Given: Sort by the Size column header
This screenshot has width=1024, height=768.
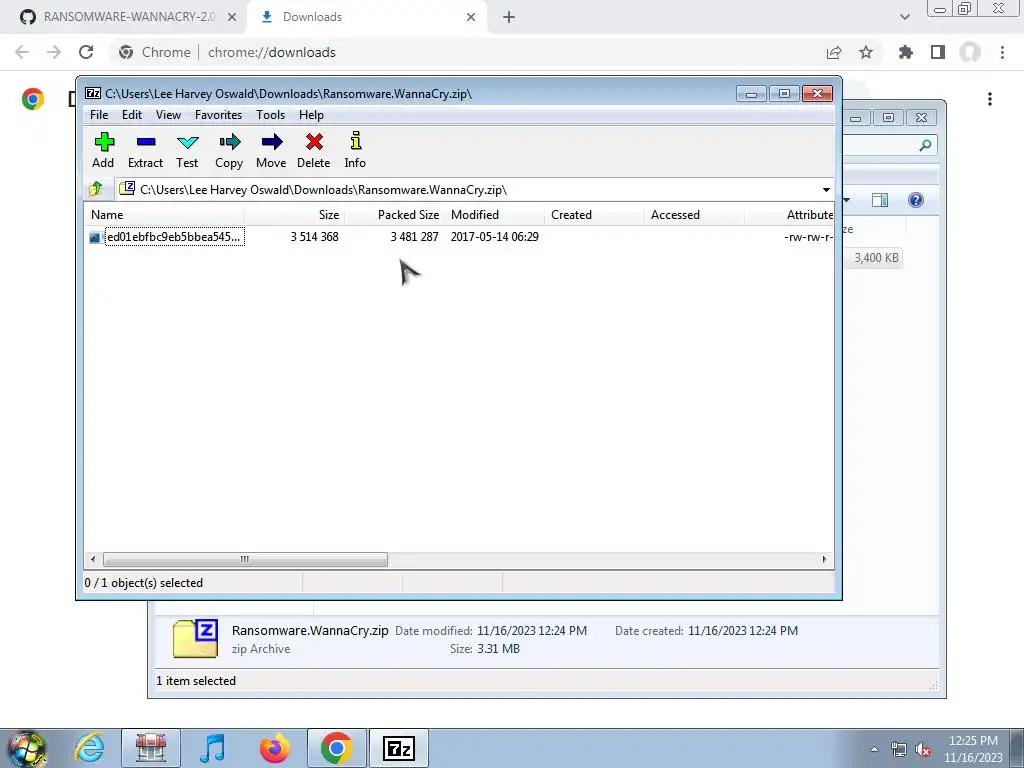Looking at the screenshot, I should [295, 215].
